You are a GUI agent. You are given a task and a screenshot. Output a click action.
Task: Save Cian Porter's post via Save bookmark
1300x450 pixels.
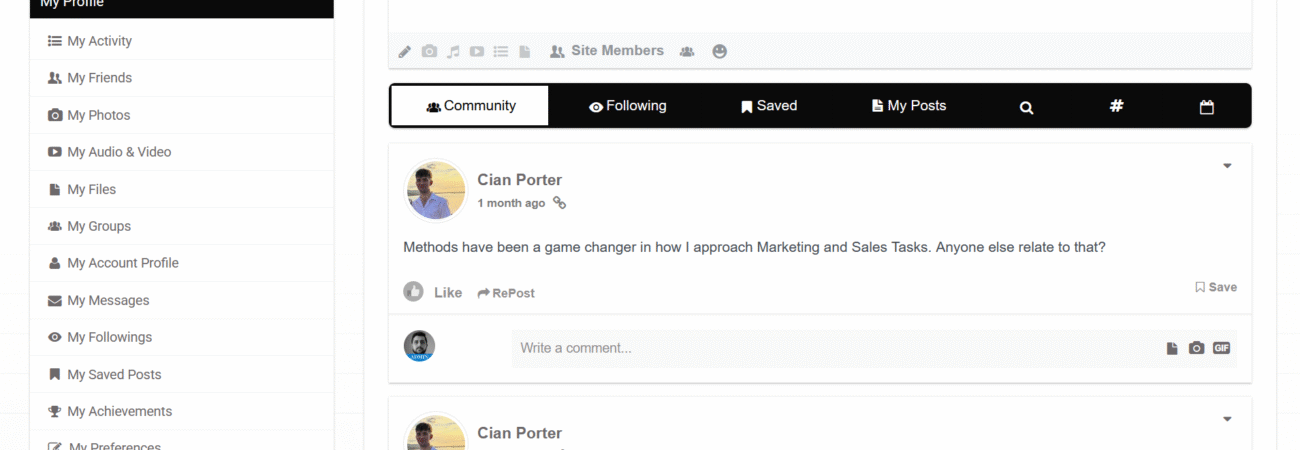pyautogui.click(x=1216, y=287)
